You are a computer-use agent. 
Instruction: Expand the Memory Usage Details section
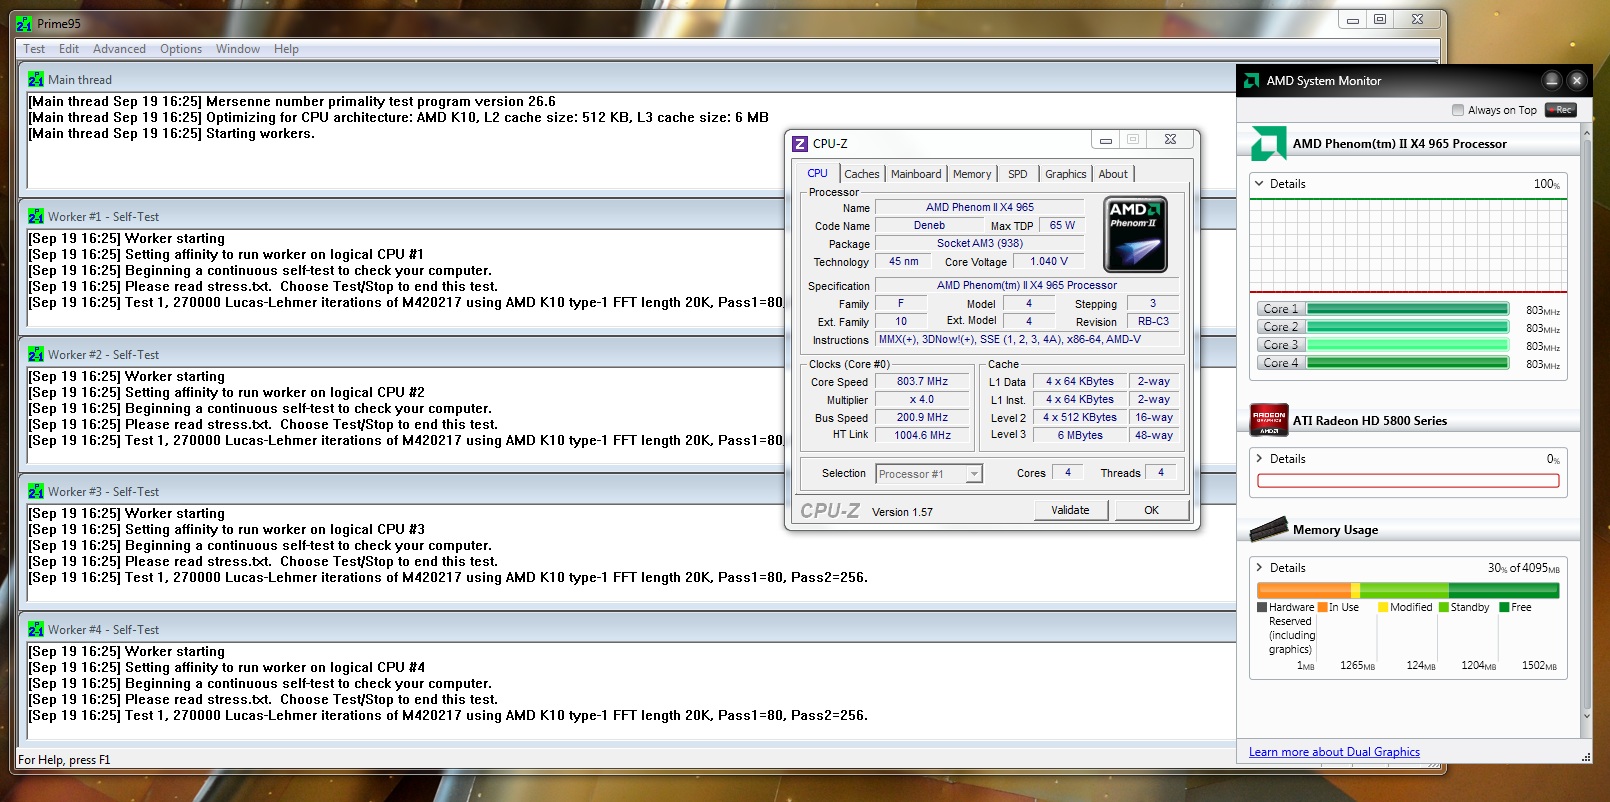[1259, 567]
